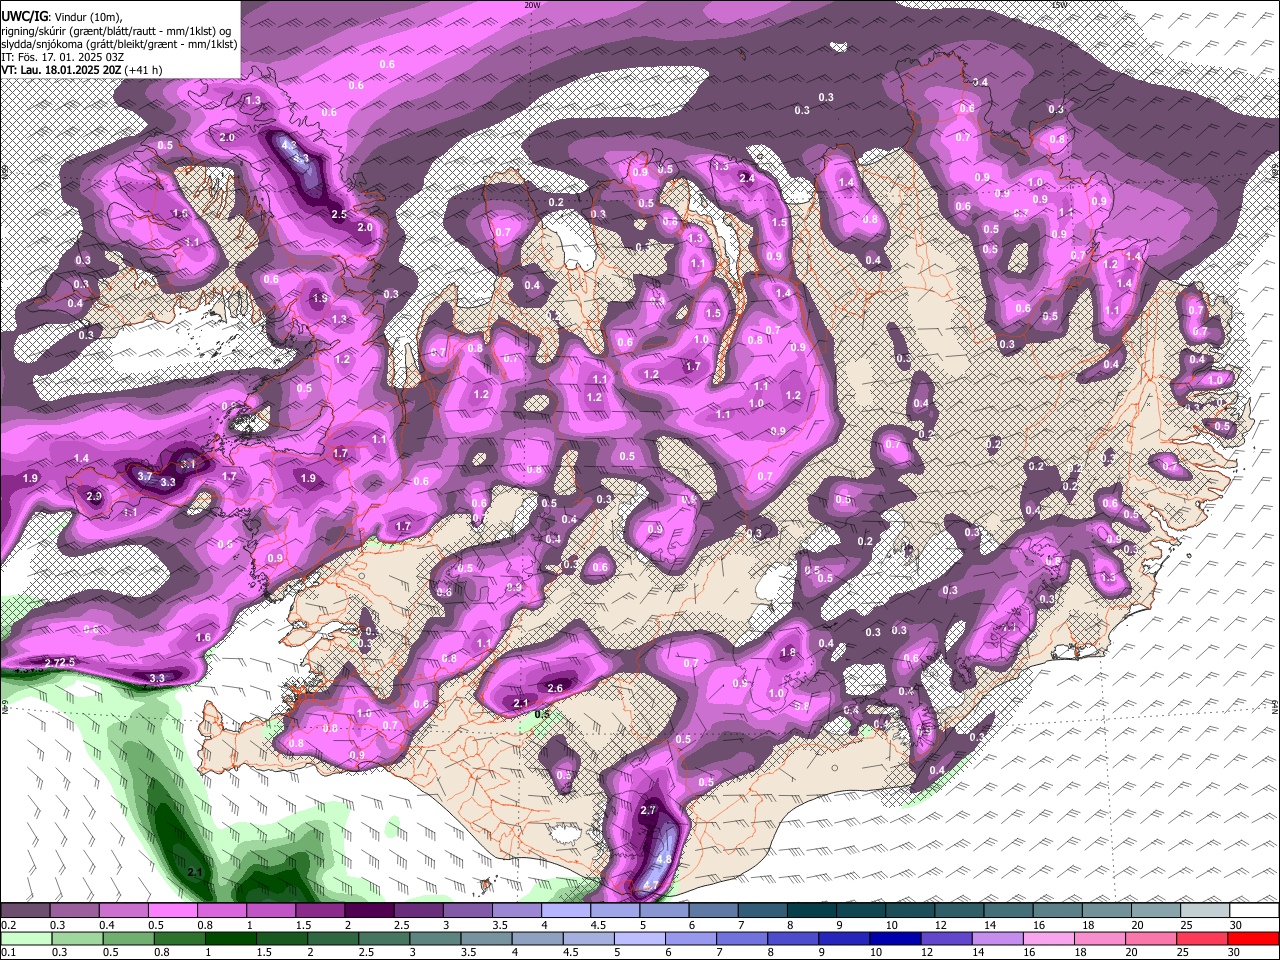The height and width of the screenshot is (960, 1280).
Task: Click the pale grey 25–30 snow legend swatch
Action: click(1203, 911)
